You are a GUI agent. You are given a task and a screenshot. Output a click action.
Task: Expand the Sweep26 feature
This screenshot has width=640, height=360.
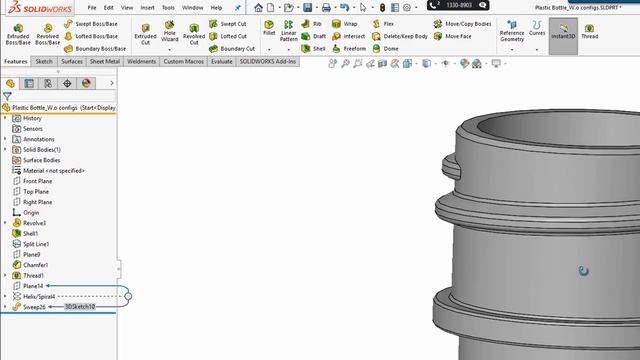(x=5, y=307)
